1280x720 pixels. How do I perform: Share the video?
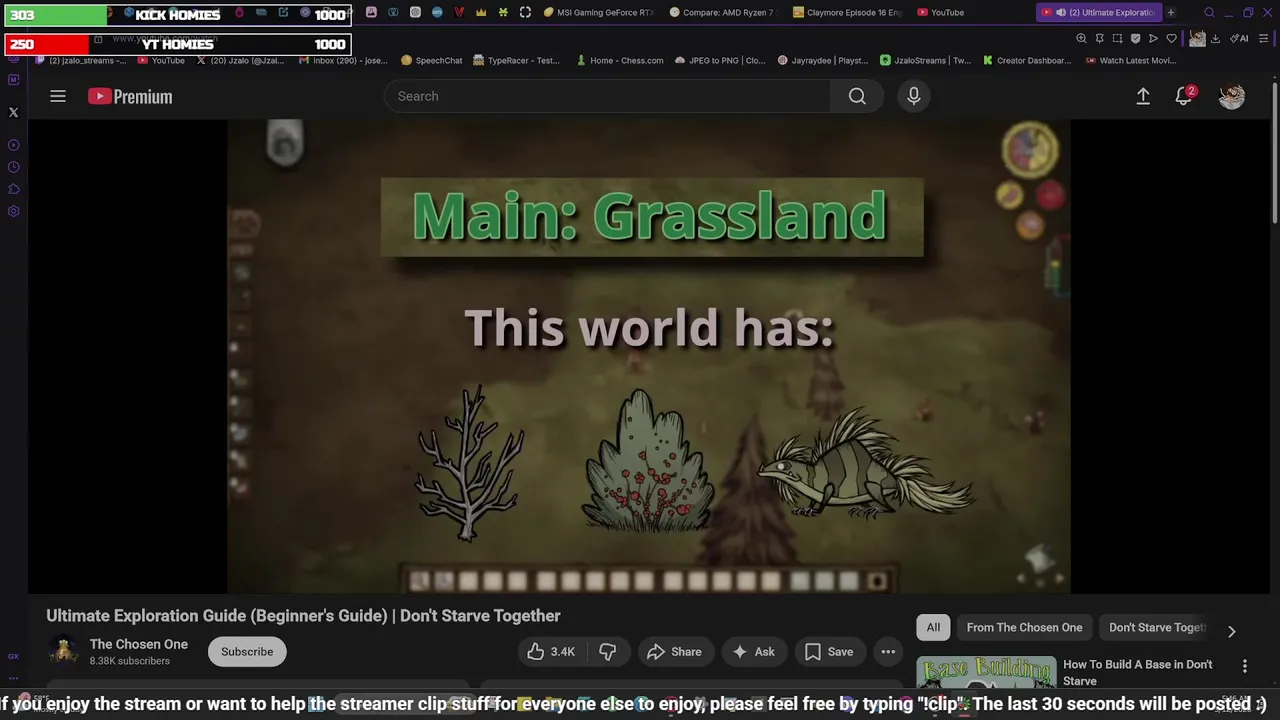(675, 652)
